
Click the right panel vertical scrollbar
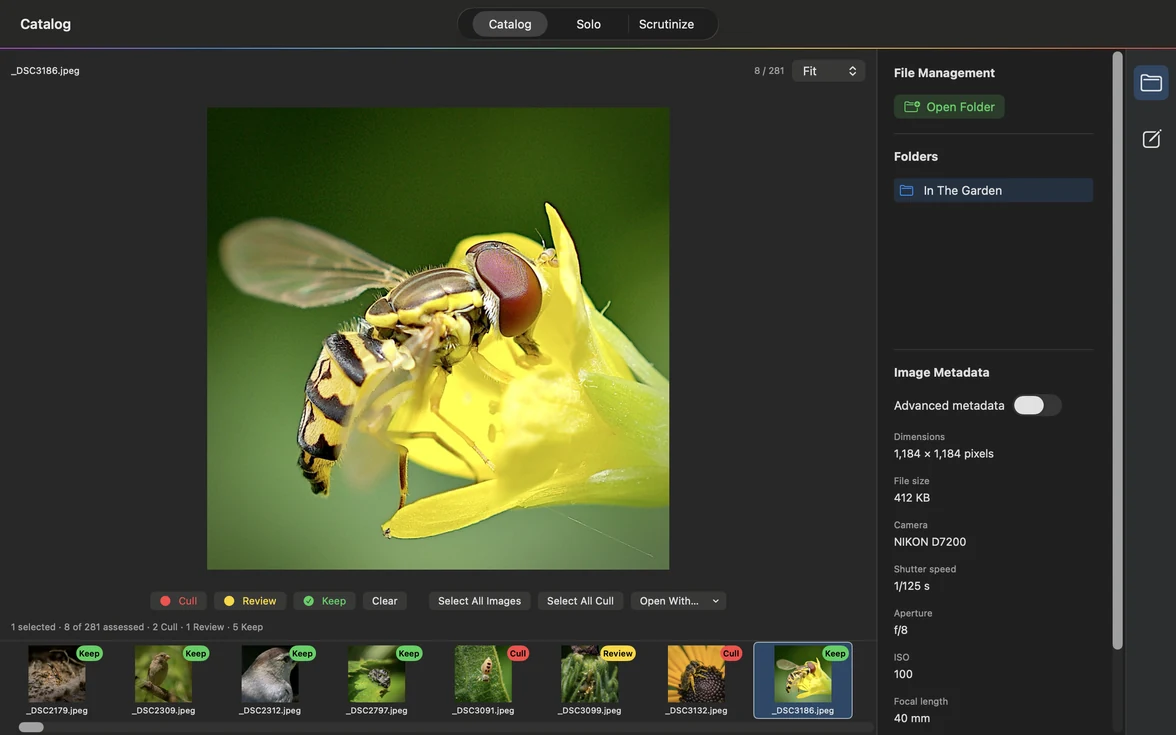(x=1117, y=350)
